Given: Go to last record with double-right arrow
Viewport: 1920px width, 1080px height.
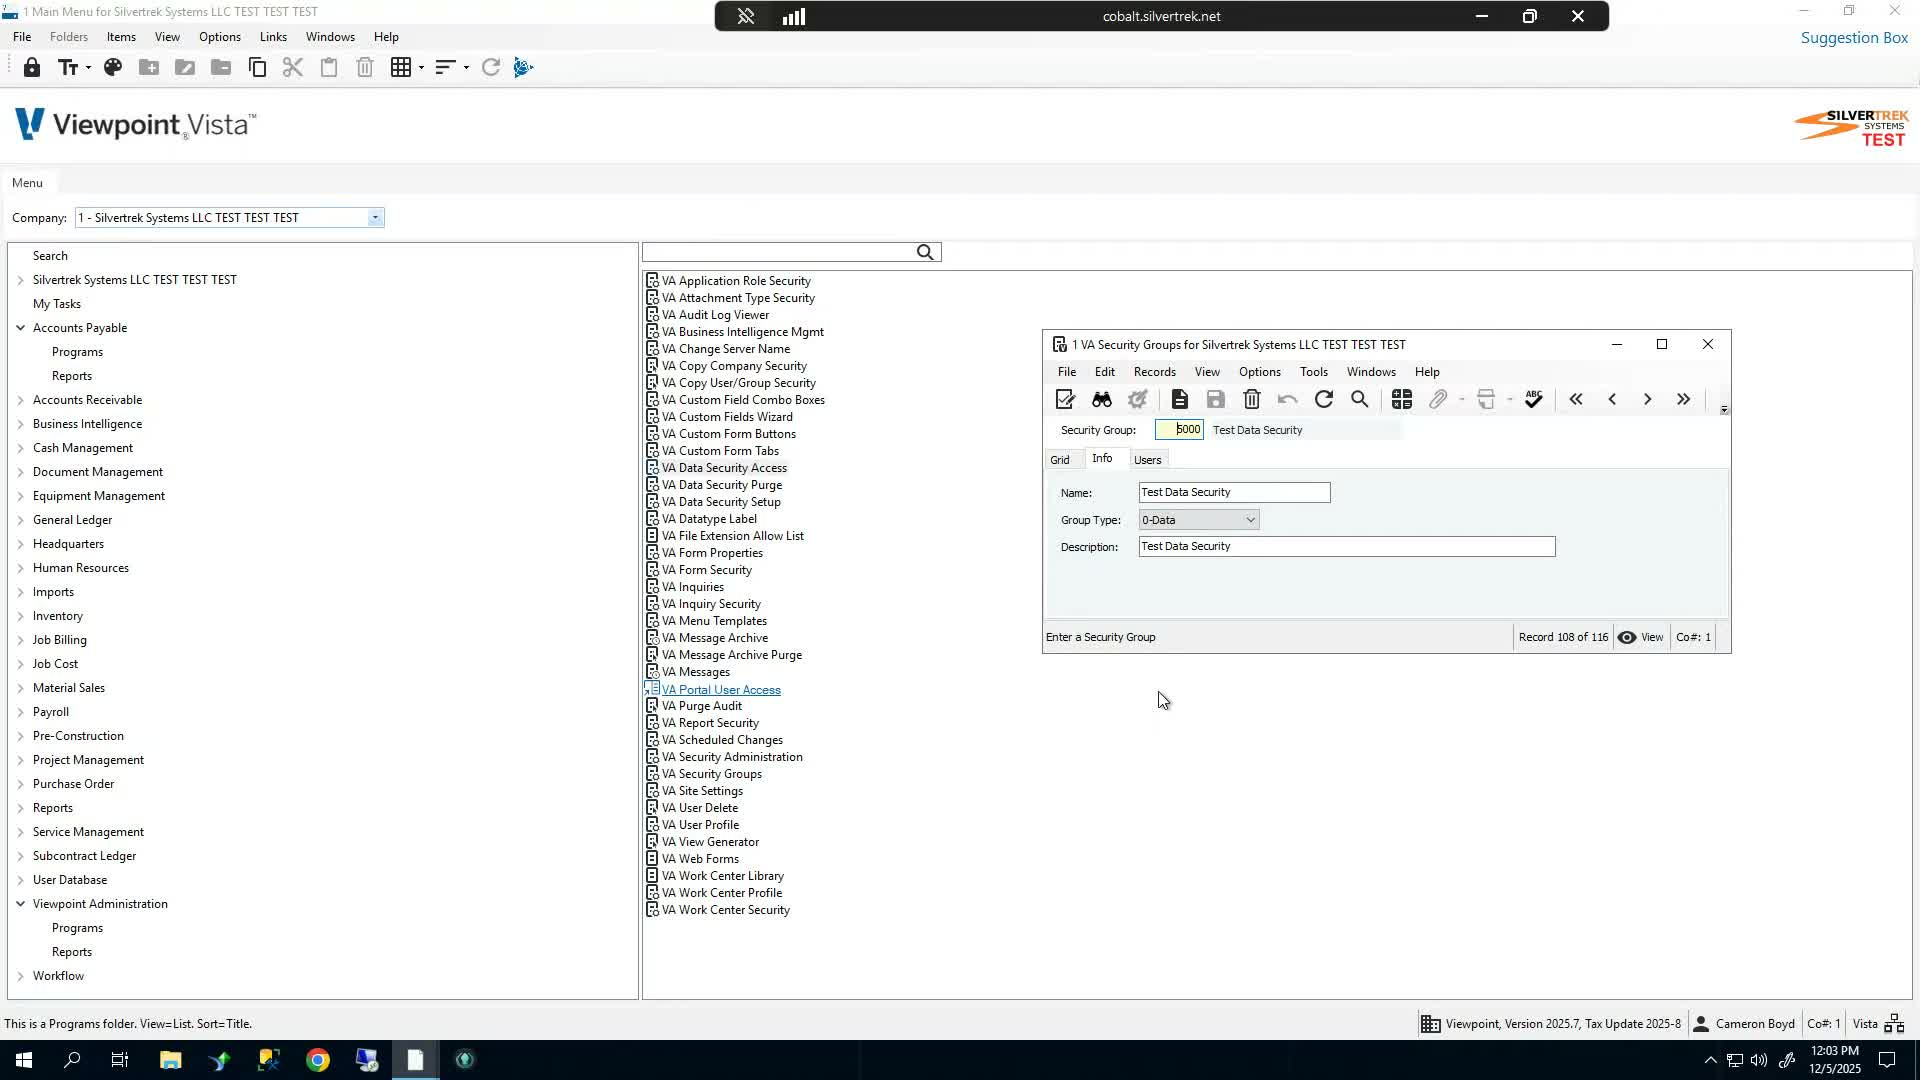Looking at the screenshot, I should [x=1684, y=400].
